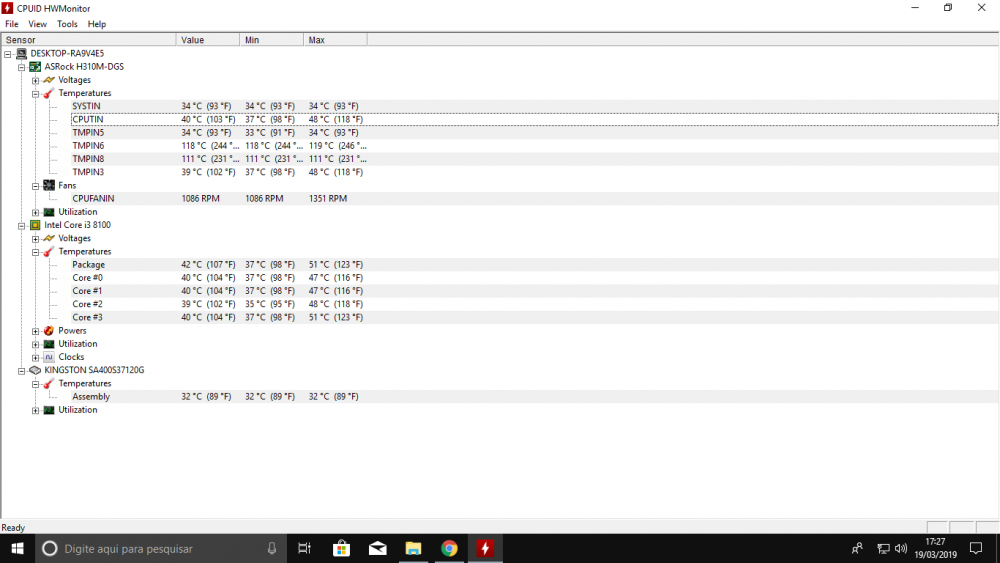1000x563 pixels.
Task: Select the TMPIN6 temperature row
Action: pyautogui.click(x=88, y=146)
